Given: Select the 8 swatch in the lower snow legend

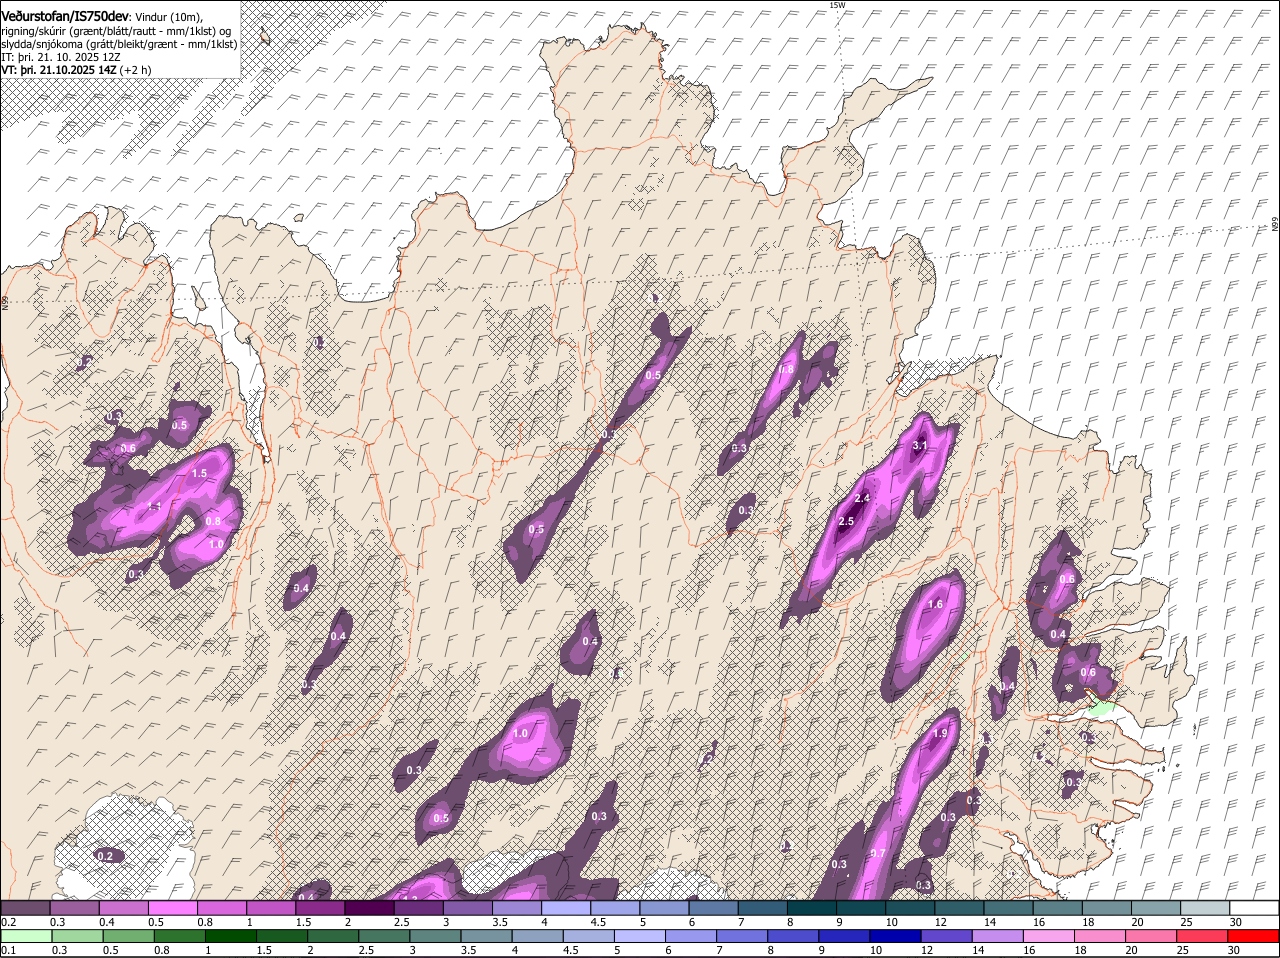Looking at the screenshot, I should point(794,936).
